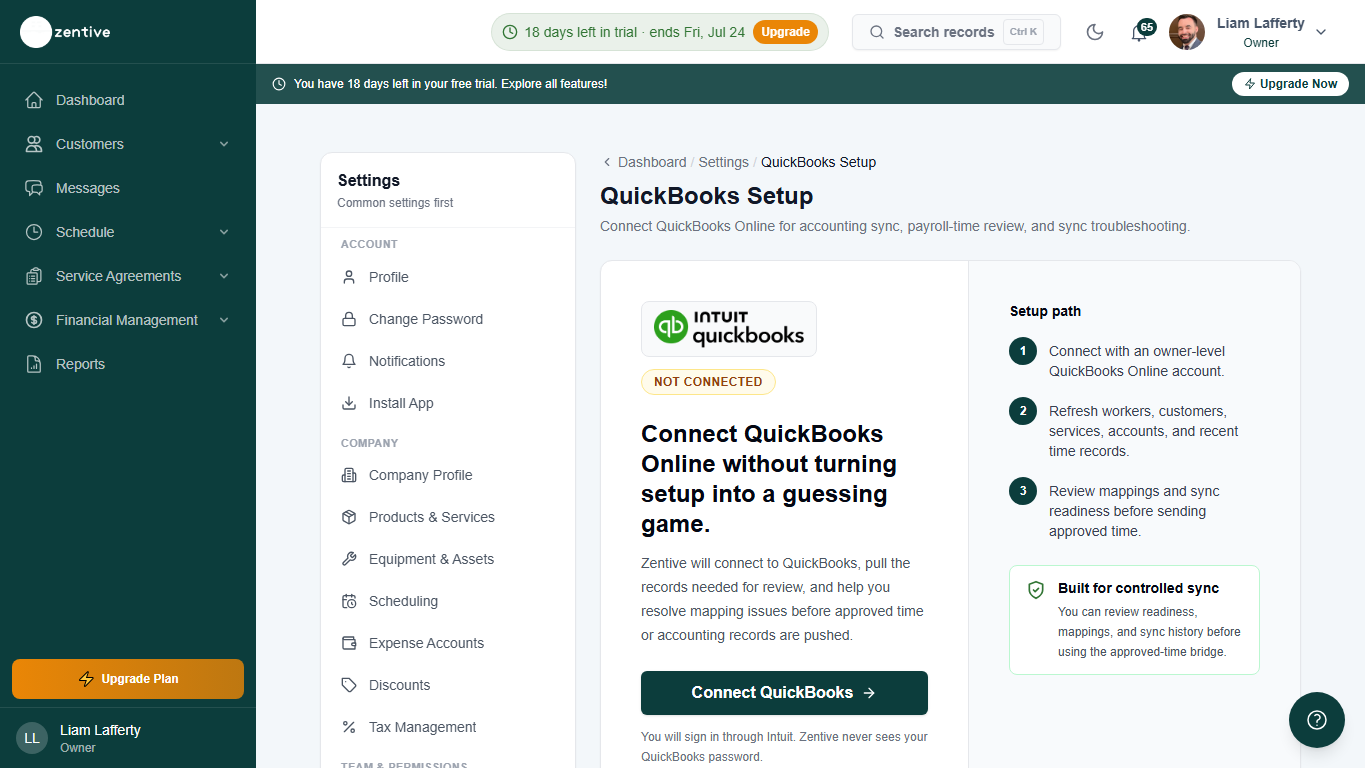Open Dashboard in the left sidebar
The height and width of the screenshot is (768, 1365).
(x=128, y=100)
